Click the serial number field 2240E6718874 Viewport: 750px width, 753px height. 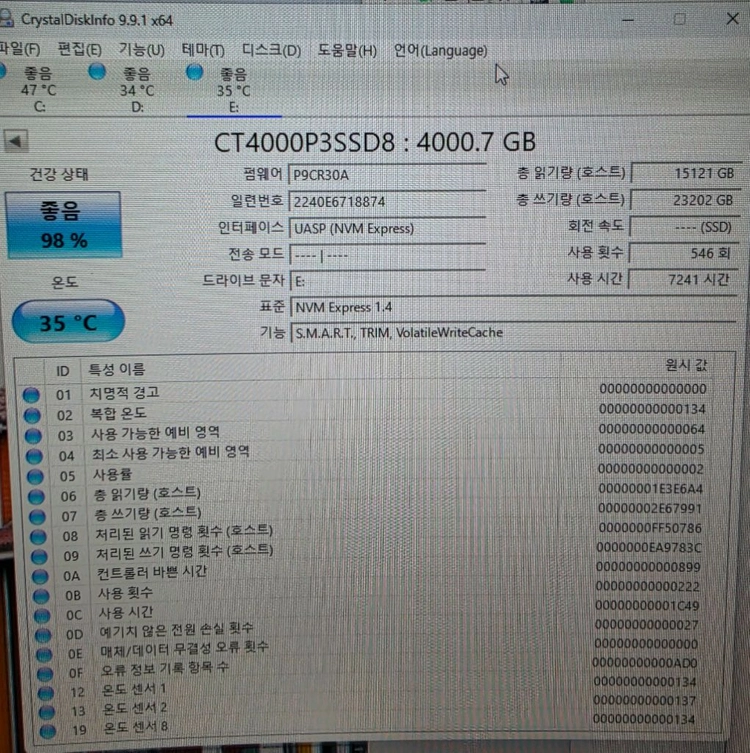(x=387, y=201)
